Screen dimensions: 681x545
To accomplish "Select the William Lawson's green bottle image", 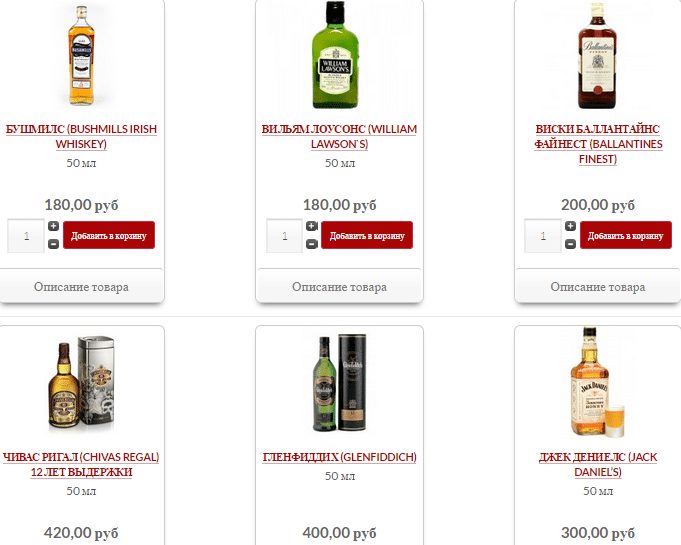I will click(336, 55).
